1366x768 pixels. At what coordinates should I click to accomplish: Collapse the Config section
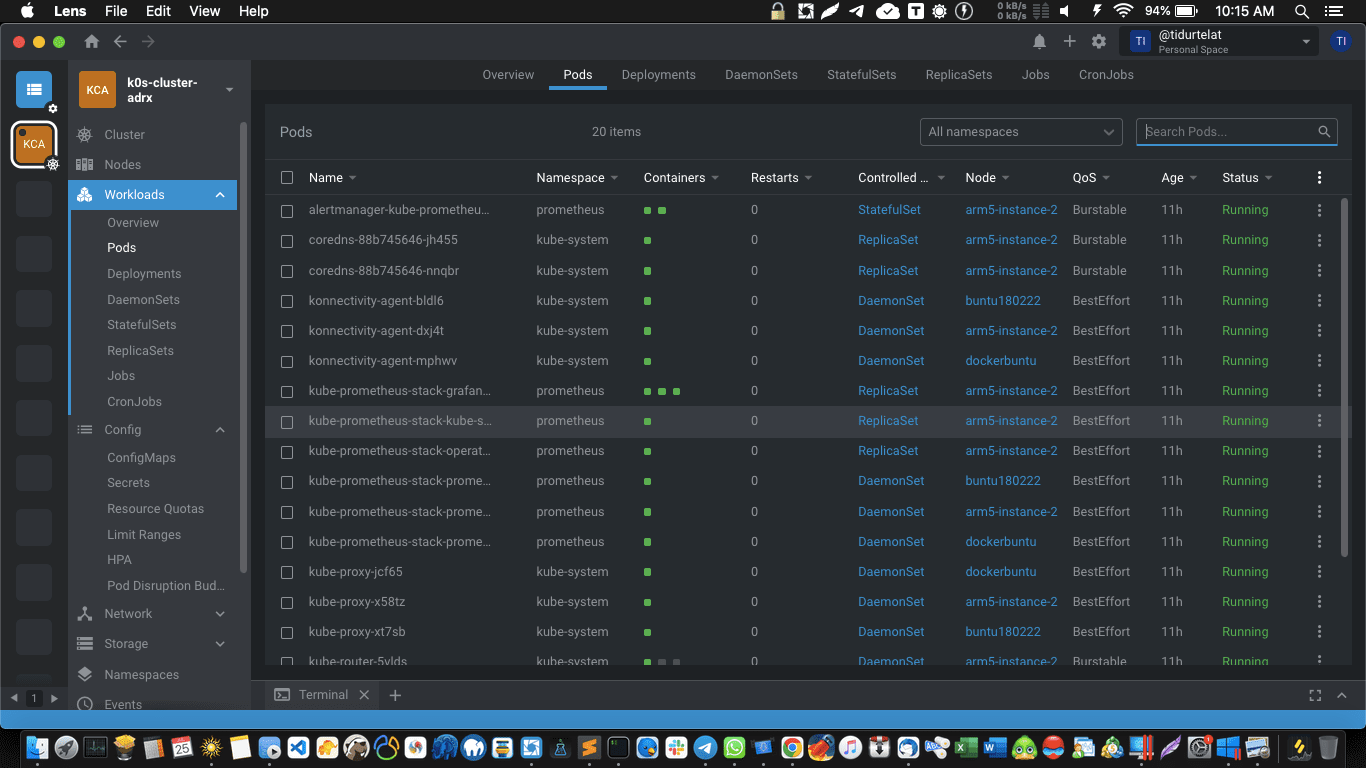click(x=220, y=430)
